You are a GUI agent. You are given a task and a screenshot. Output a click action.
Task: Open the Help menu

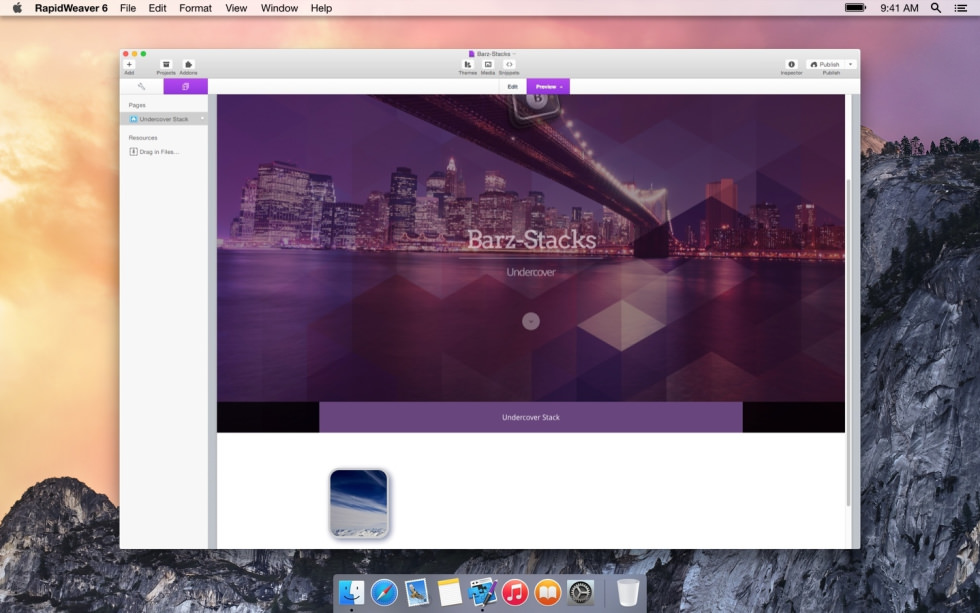[x=321, y=8]
